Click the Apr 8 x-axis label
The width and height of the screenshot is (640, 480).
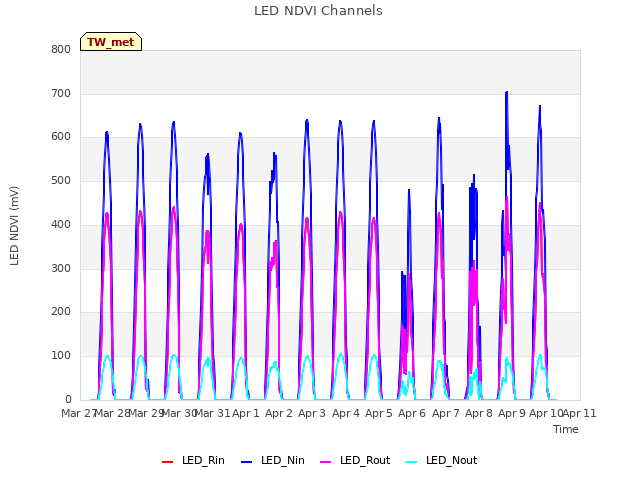(x=479, y=413)
